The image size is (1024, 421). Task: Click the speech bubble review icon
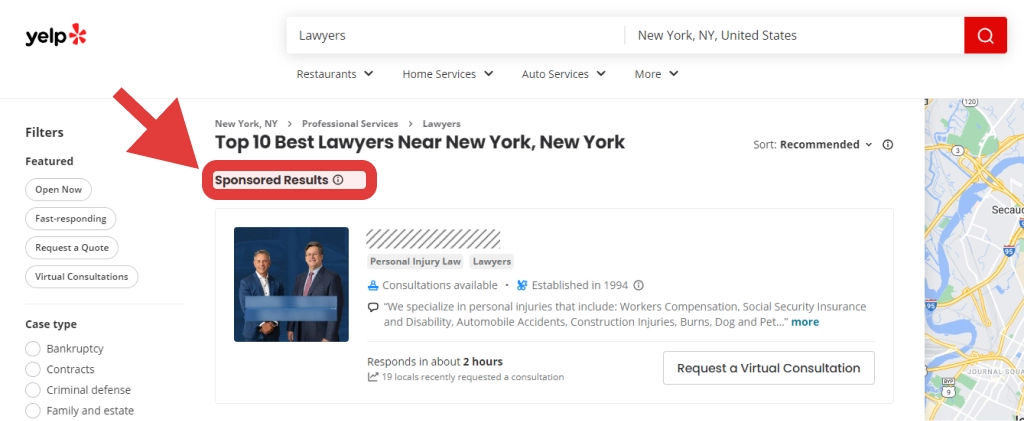click(x=373, y=307)
